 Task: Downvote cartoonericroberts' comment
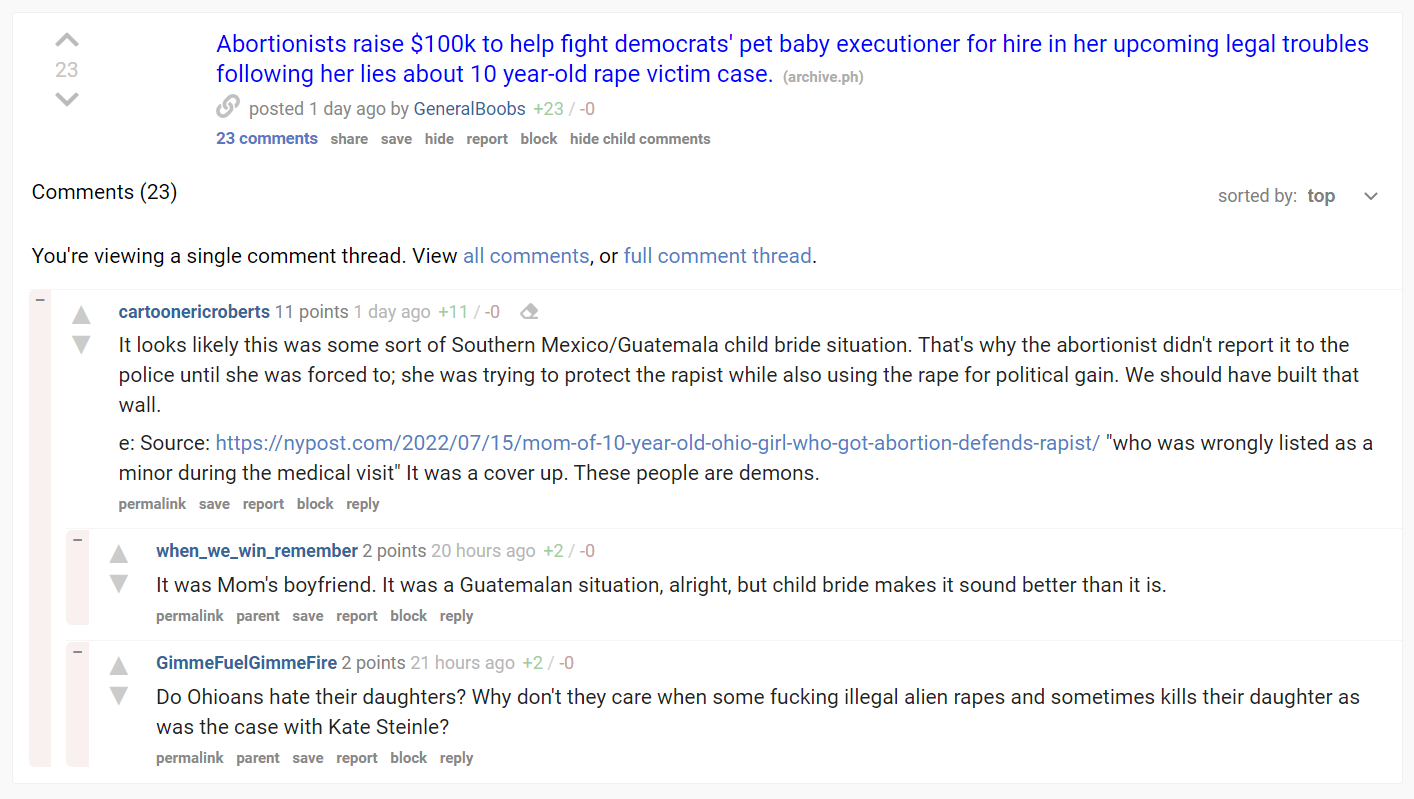tap(81, 345)
